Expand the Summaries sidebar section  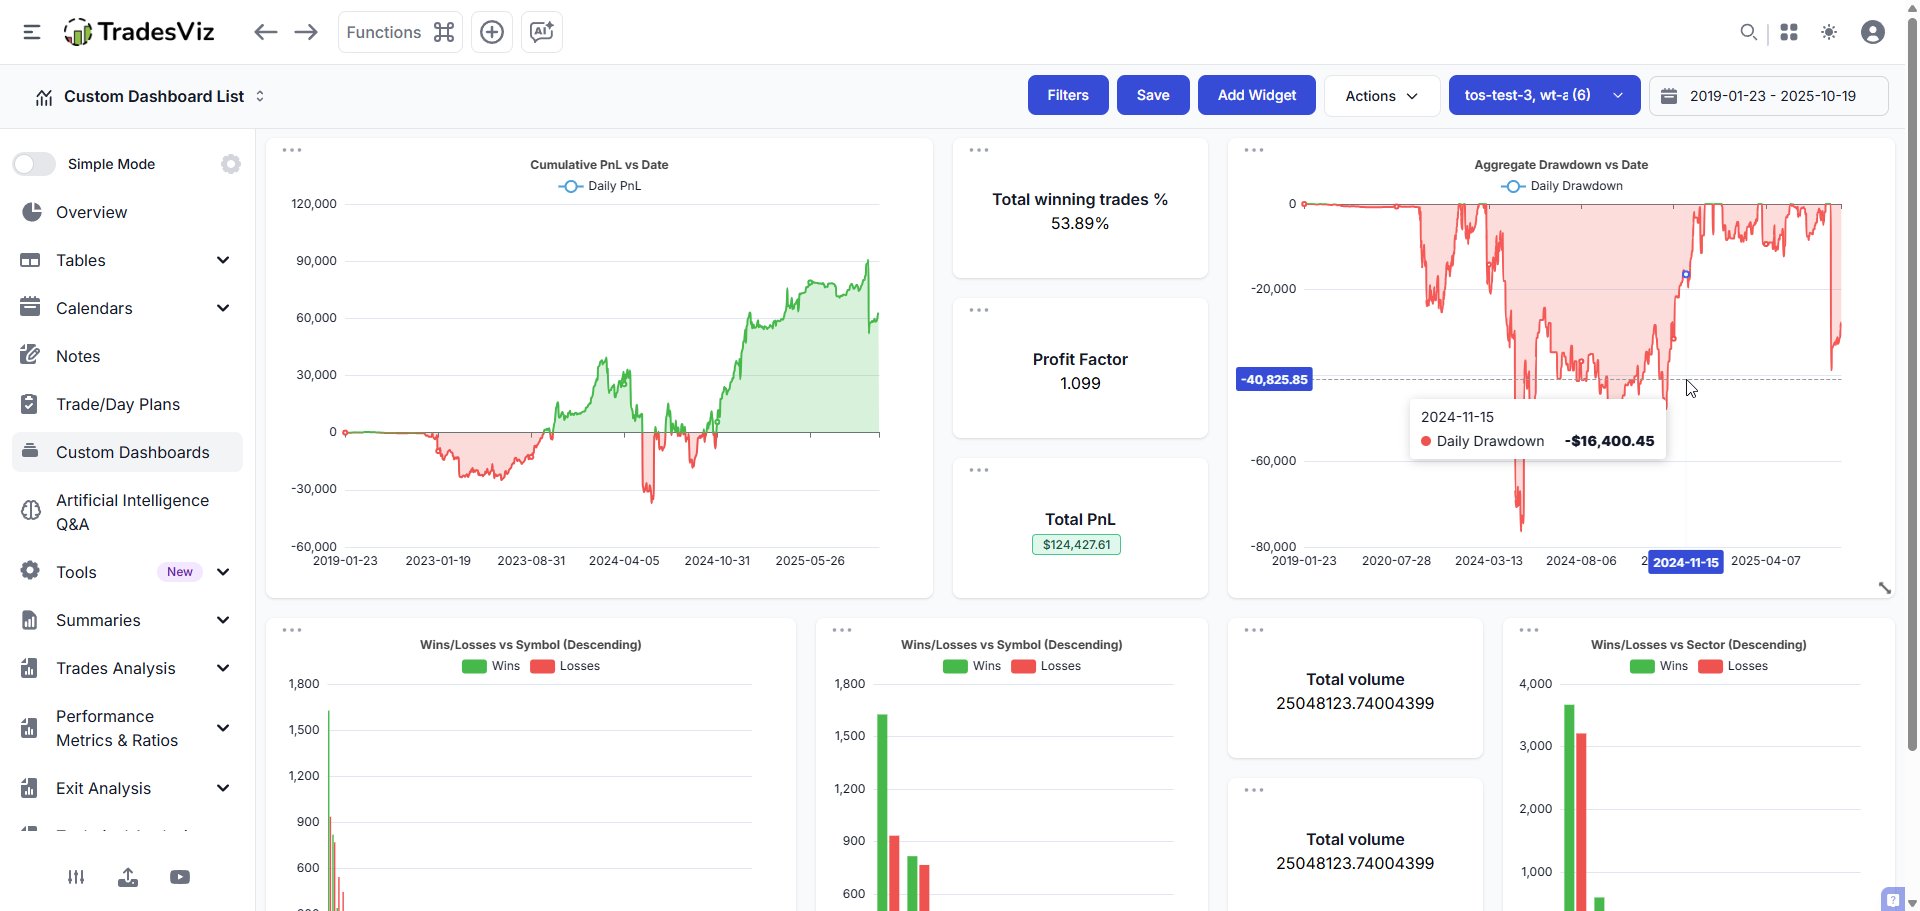click(x=128, y=620)
